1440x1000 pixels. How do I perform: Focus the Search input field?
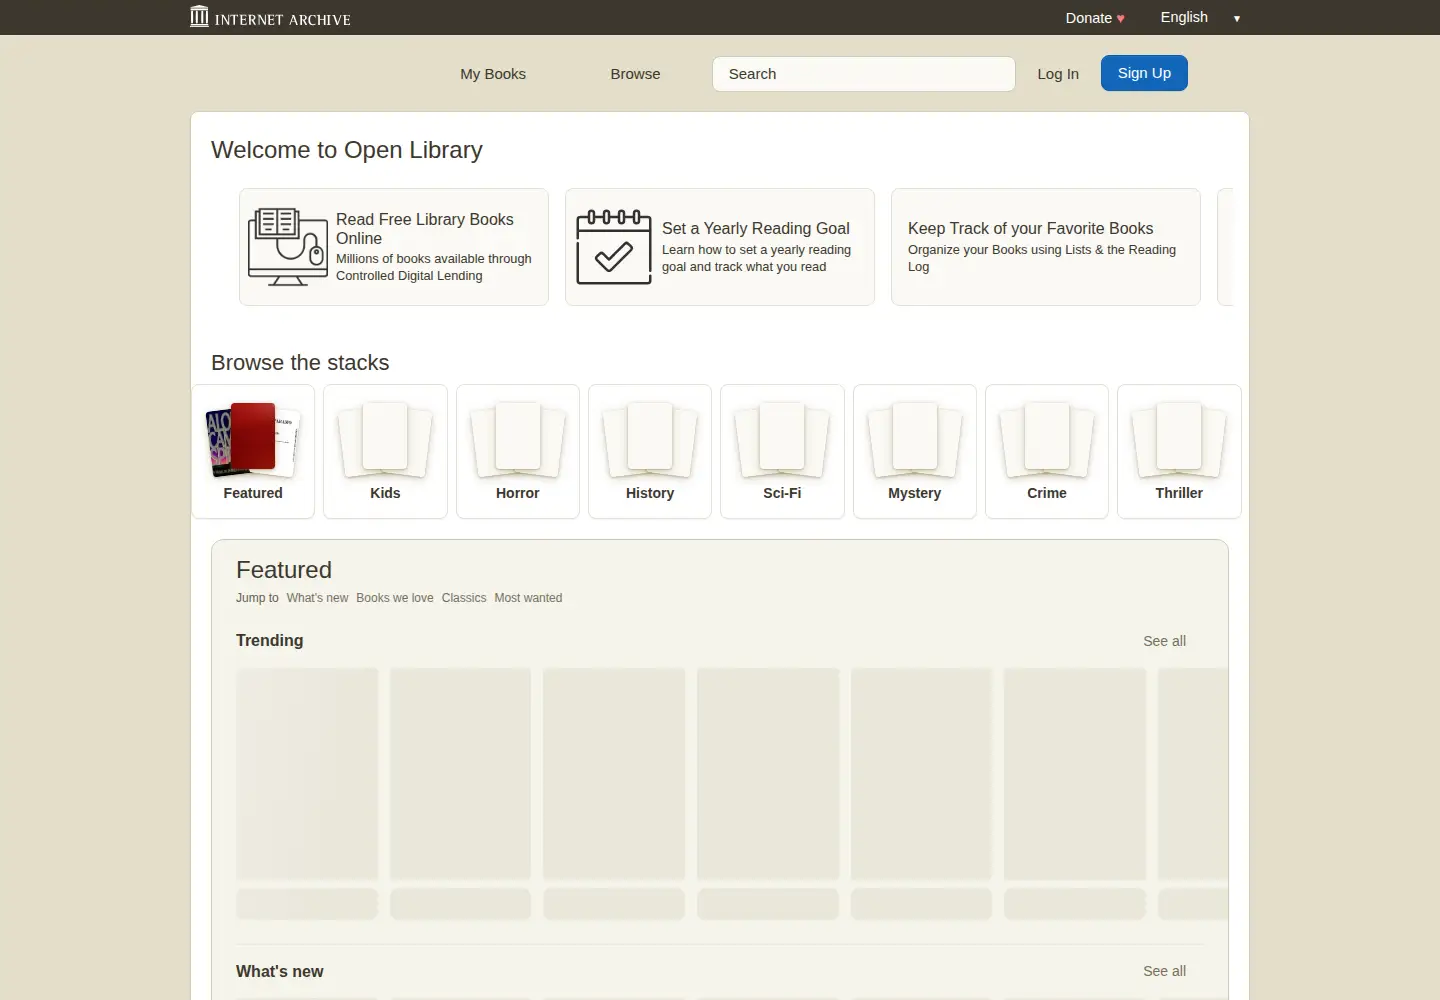tap(864, 74)
